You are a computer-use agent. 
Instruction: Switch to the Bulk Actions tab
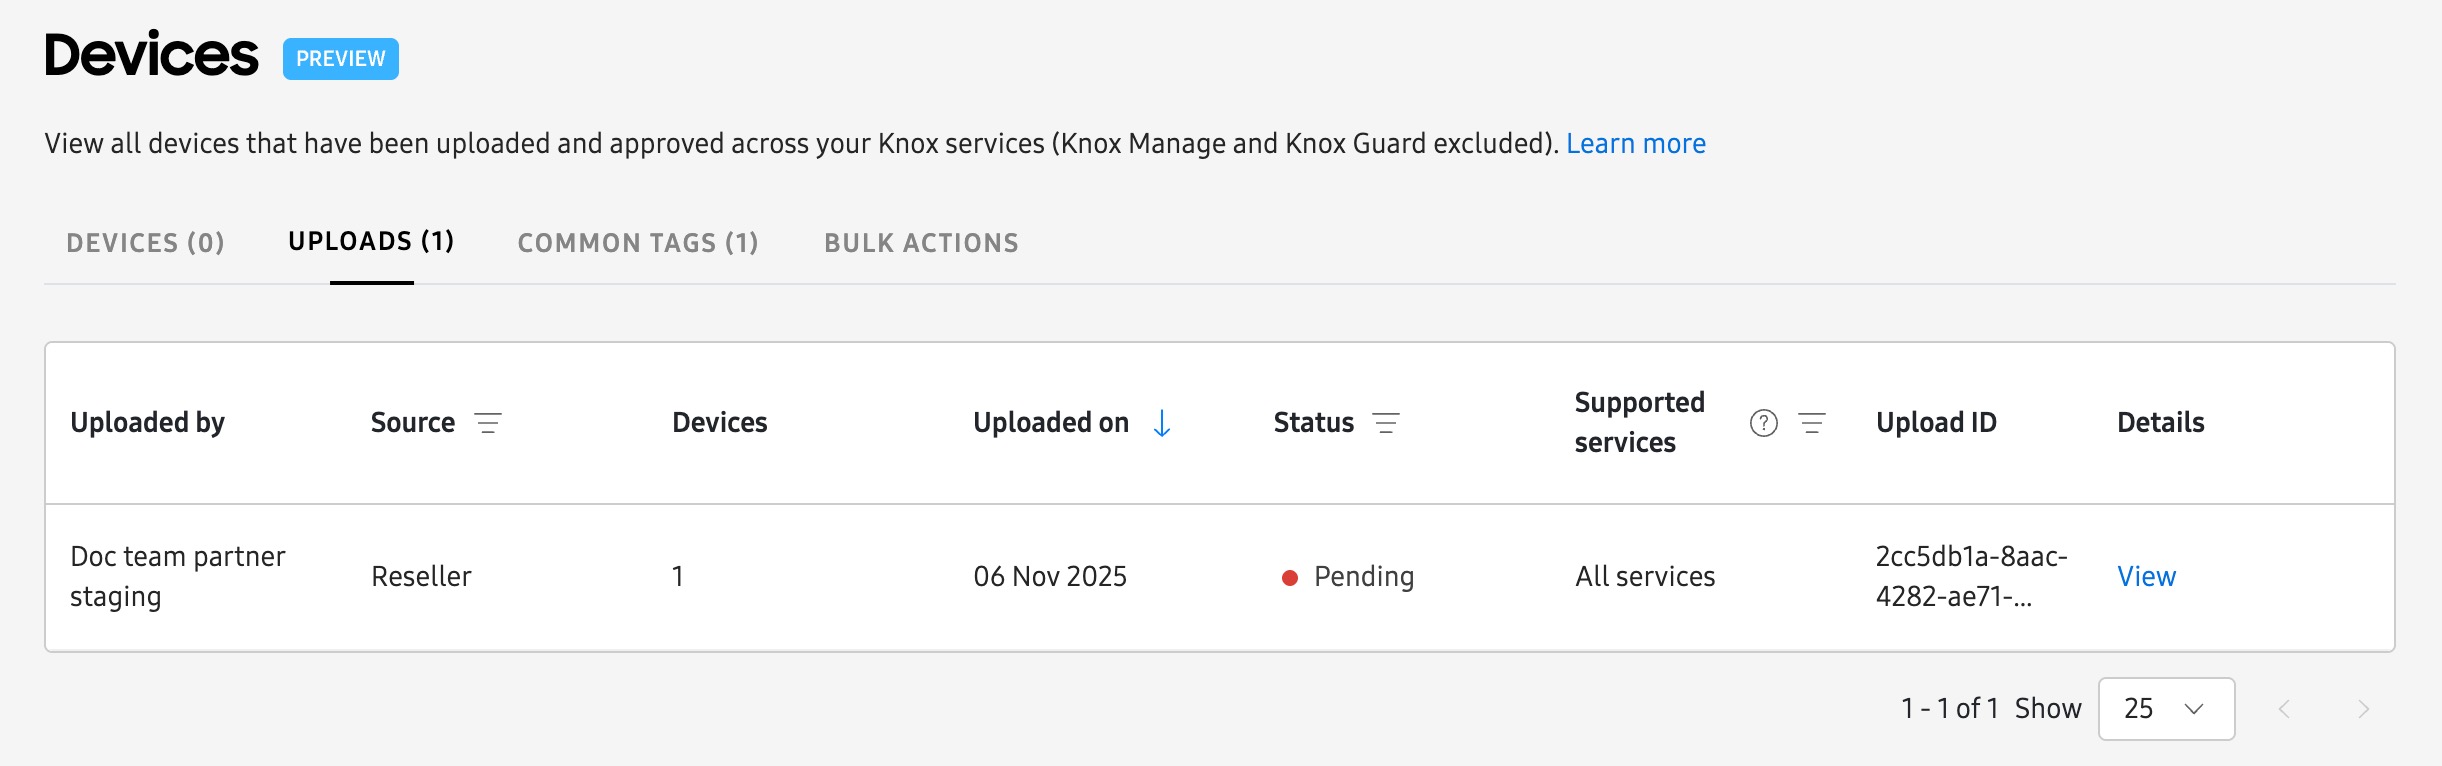pos(921,243)
